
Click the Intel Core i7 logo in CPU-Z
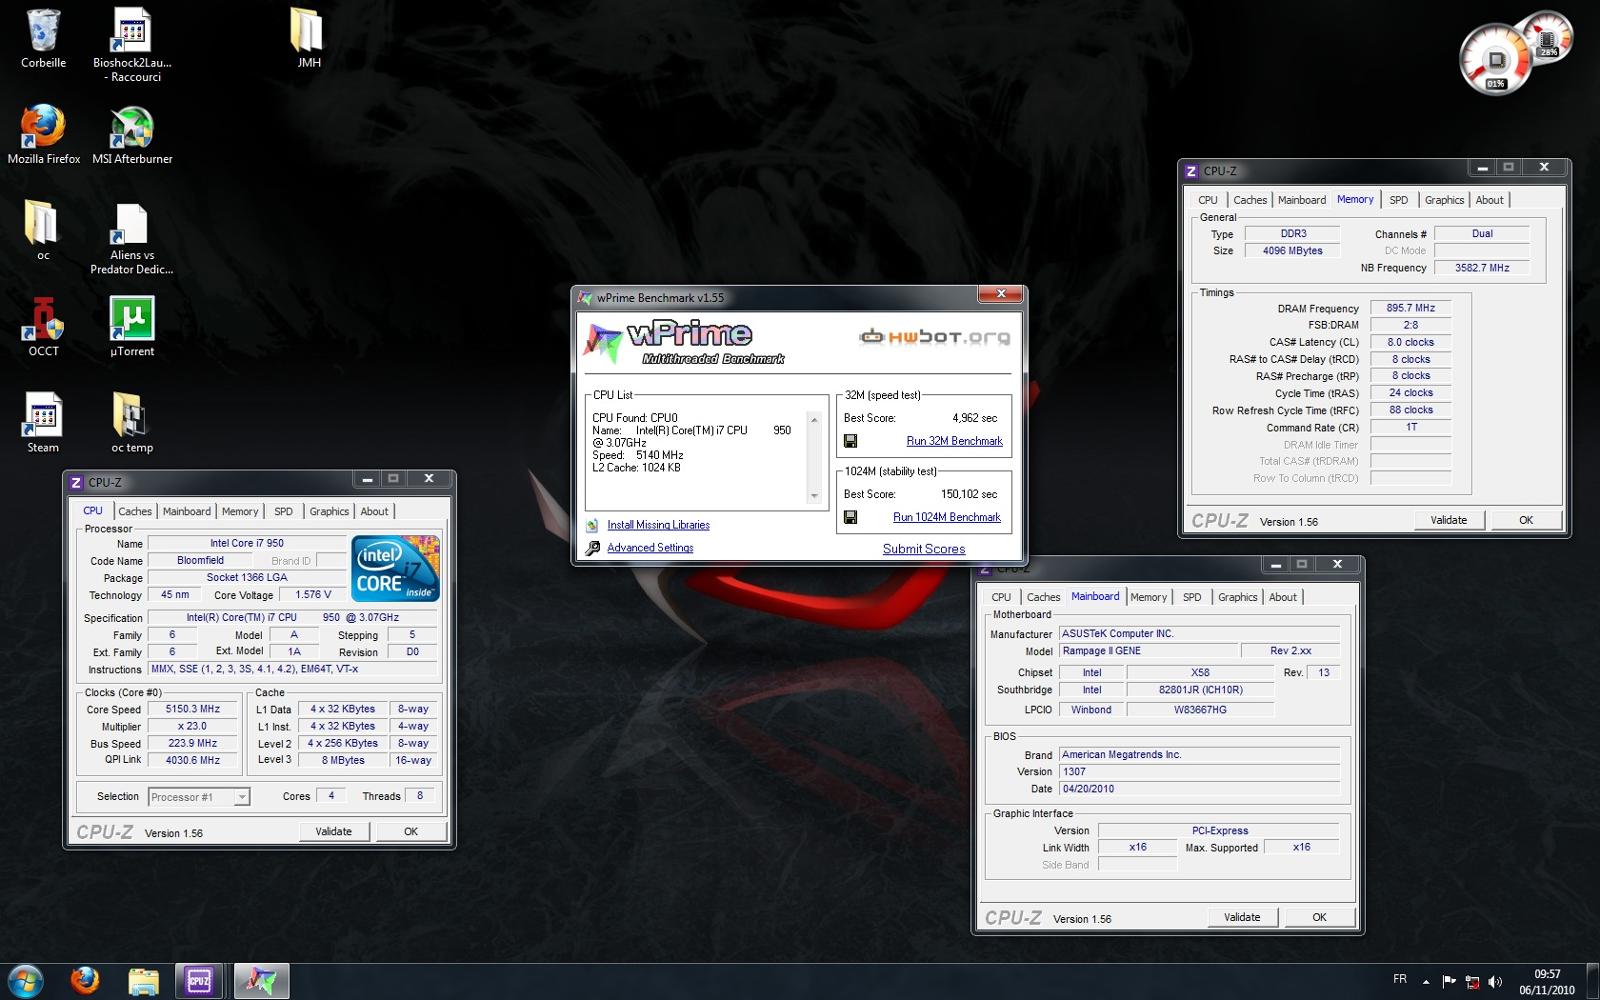pyautogui.click(x=395, y=568)
